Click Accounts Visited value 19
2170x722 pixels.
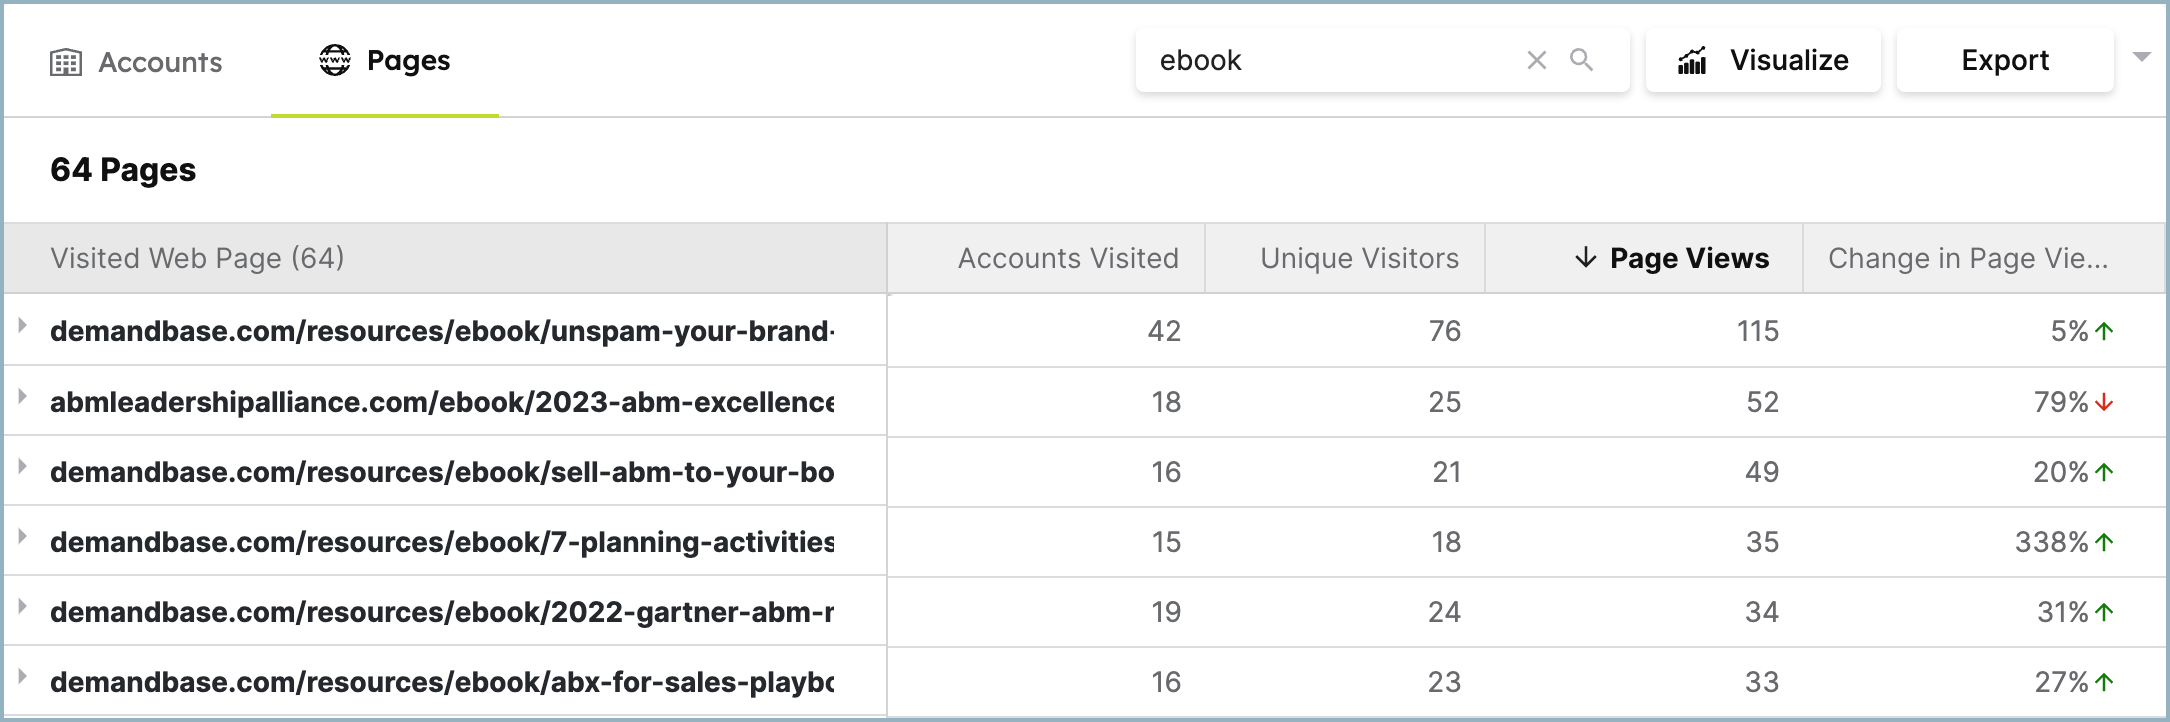click(1166, 612)
